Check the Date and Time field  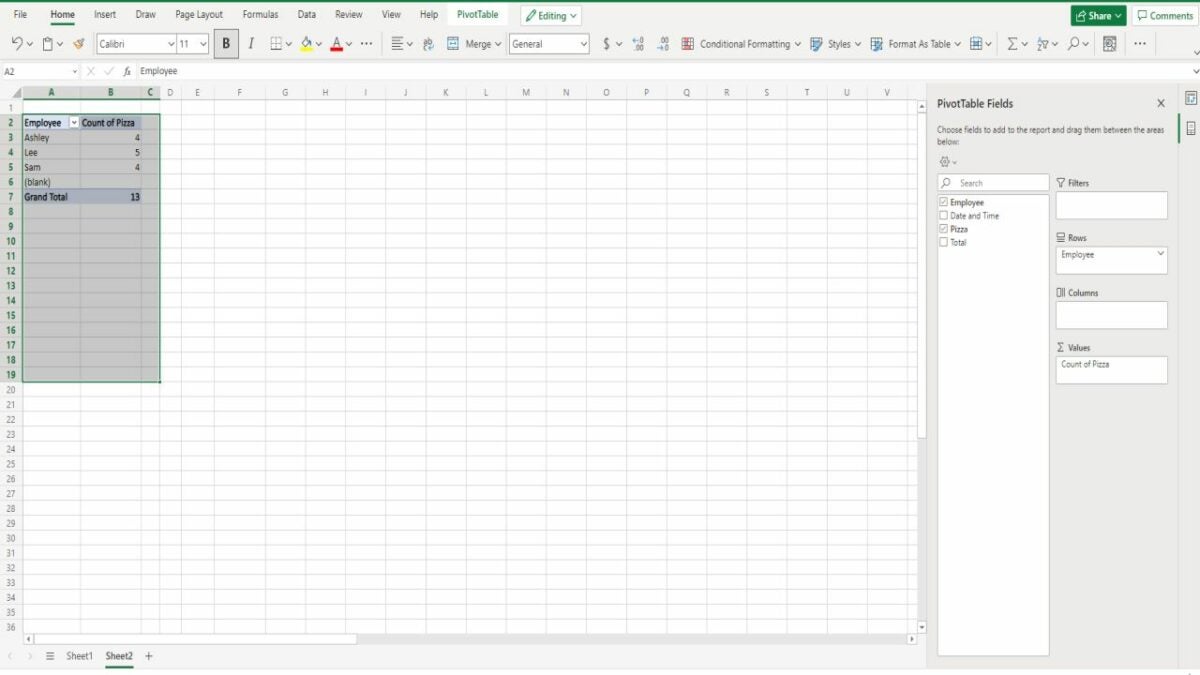(944, 216)
